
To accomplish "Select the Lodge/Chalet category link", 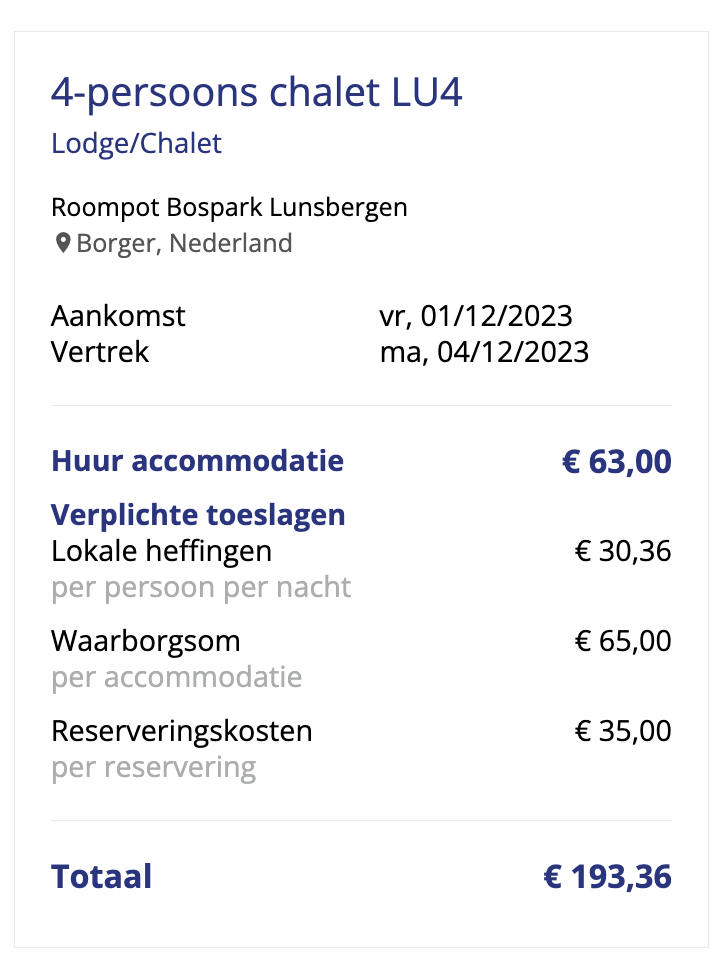I will (136, 144).
